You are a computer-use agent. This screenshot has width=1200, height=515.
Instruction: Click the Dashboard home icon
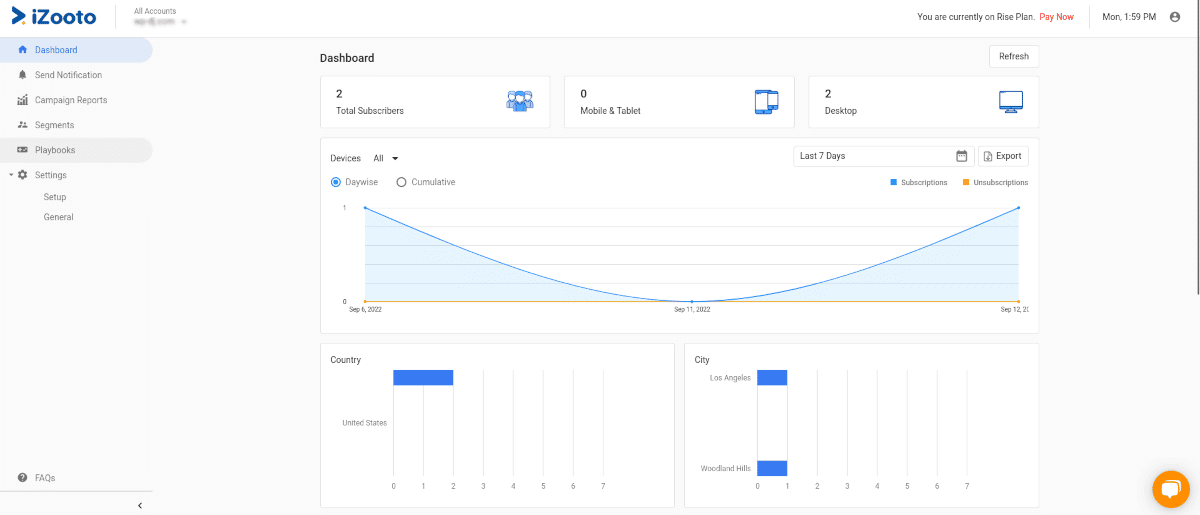coord(23,50)
